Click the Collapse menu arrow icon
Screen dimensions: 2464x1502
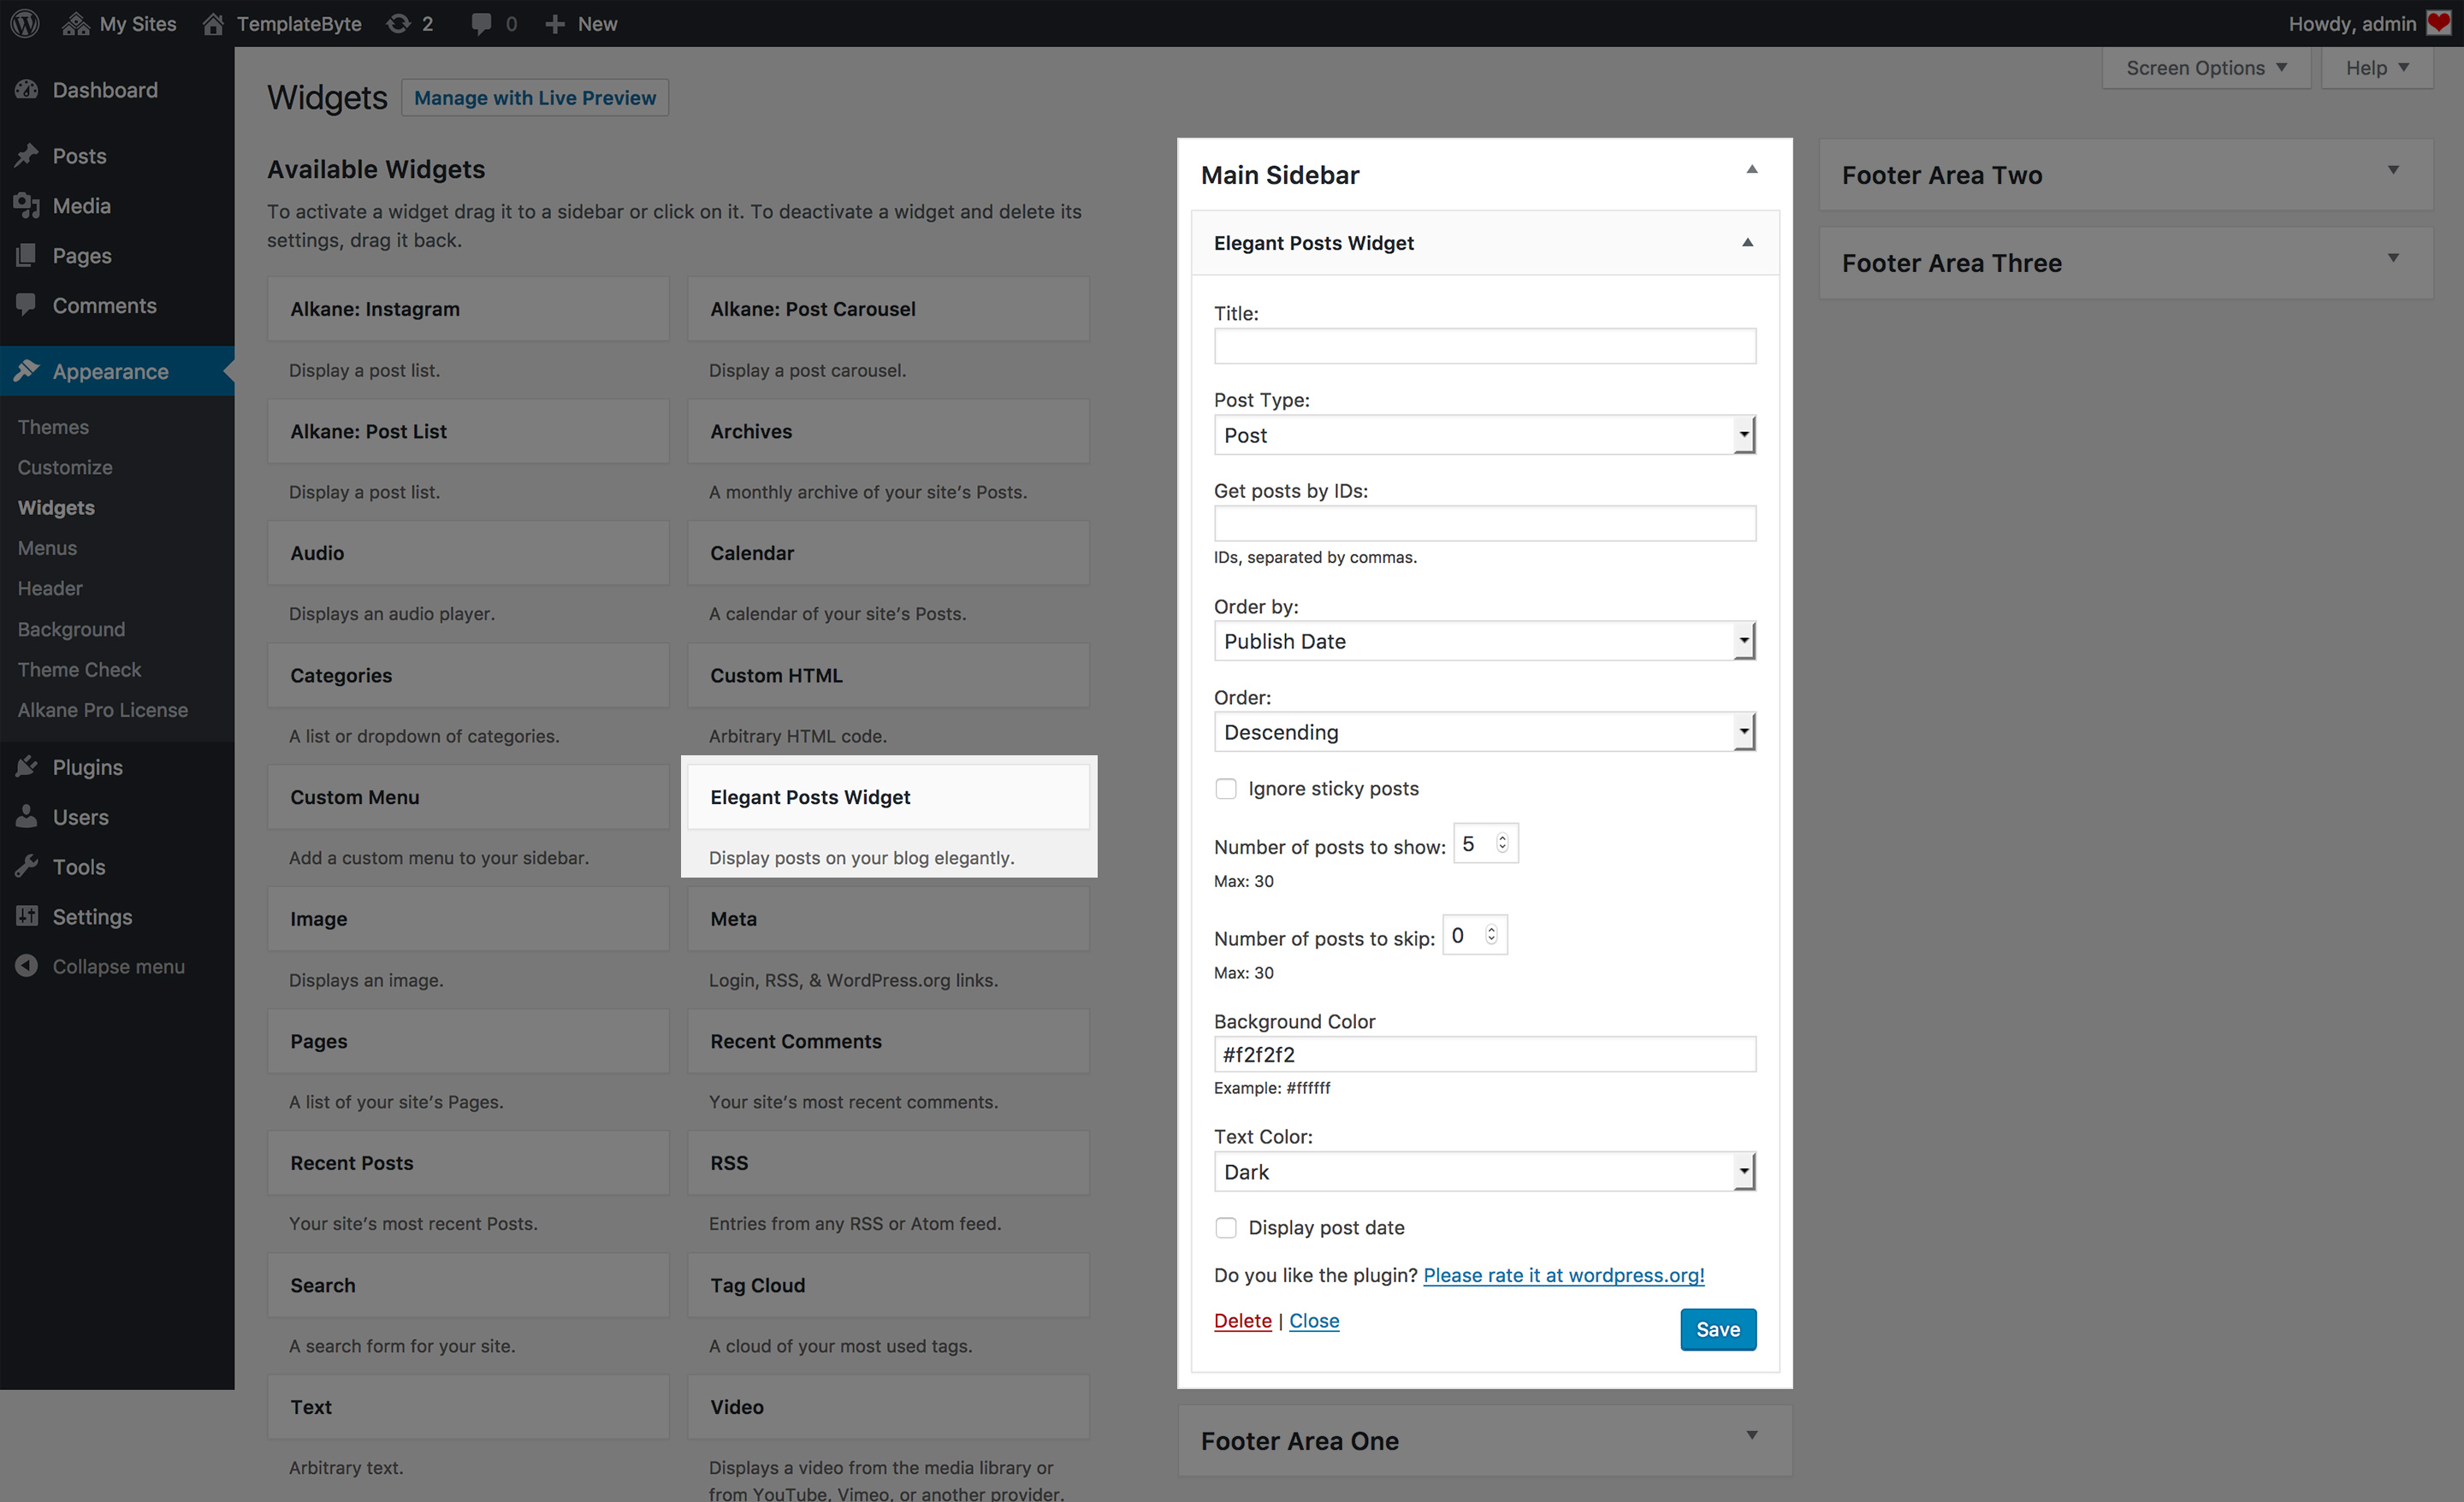[27, 966]
